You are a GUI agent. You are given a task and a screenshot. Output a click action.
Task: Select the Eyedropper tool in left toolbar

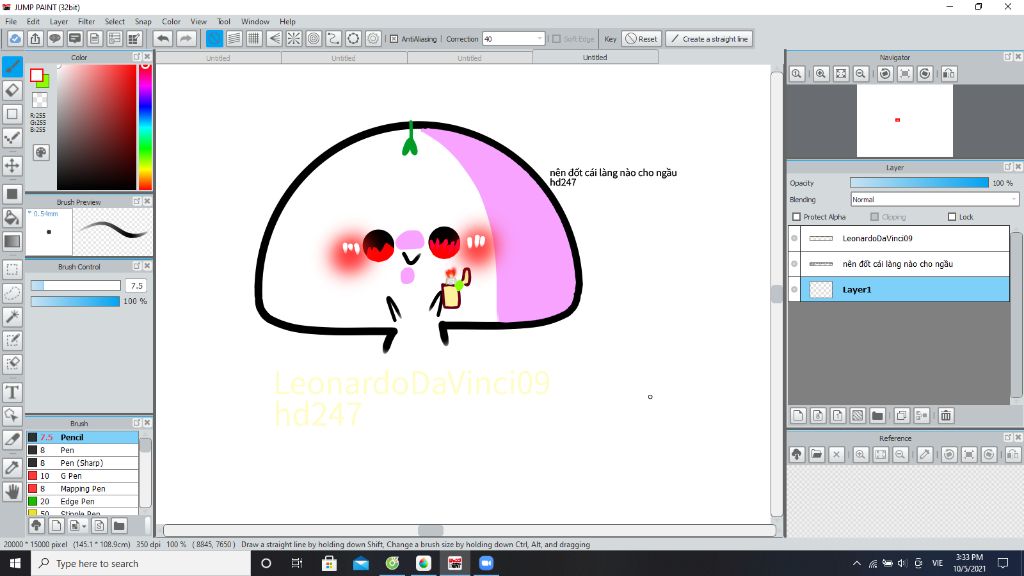tap(12, 468)
